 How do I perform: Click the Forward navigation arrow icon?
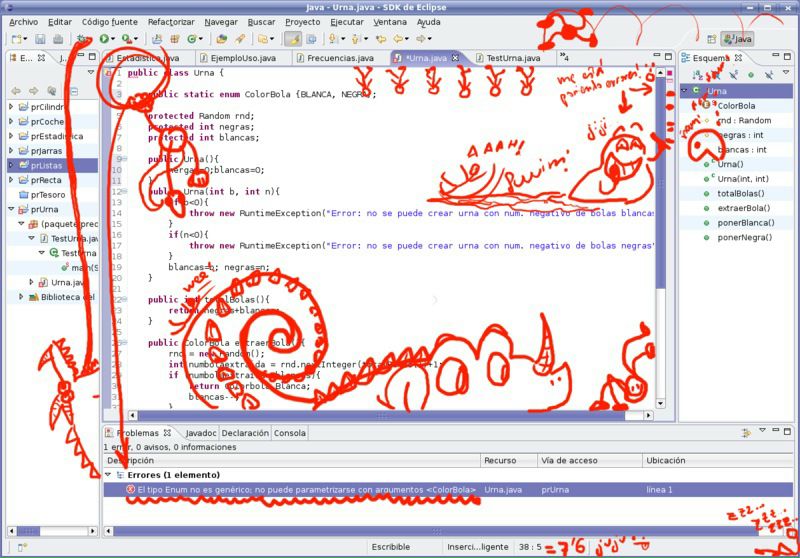[x=421, y=39]
